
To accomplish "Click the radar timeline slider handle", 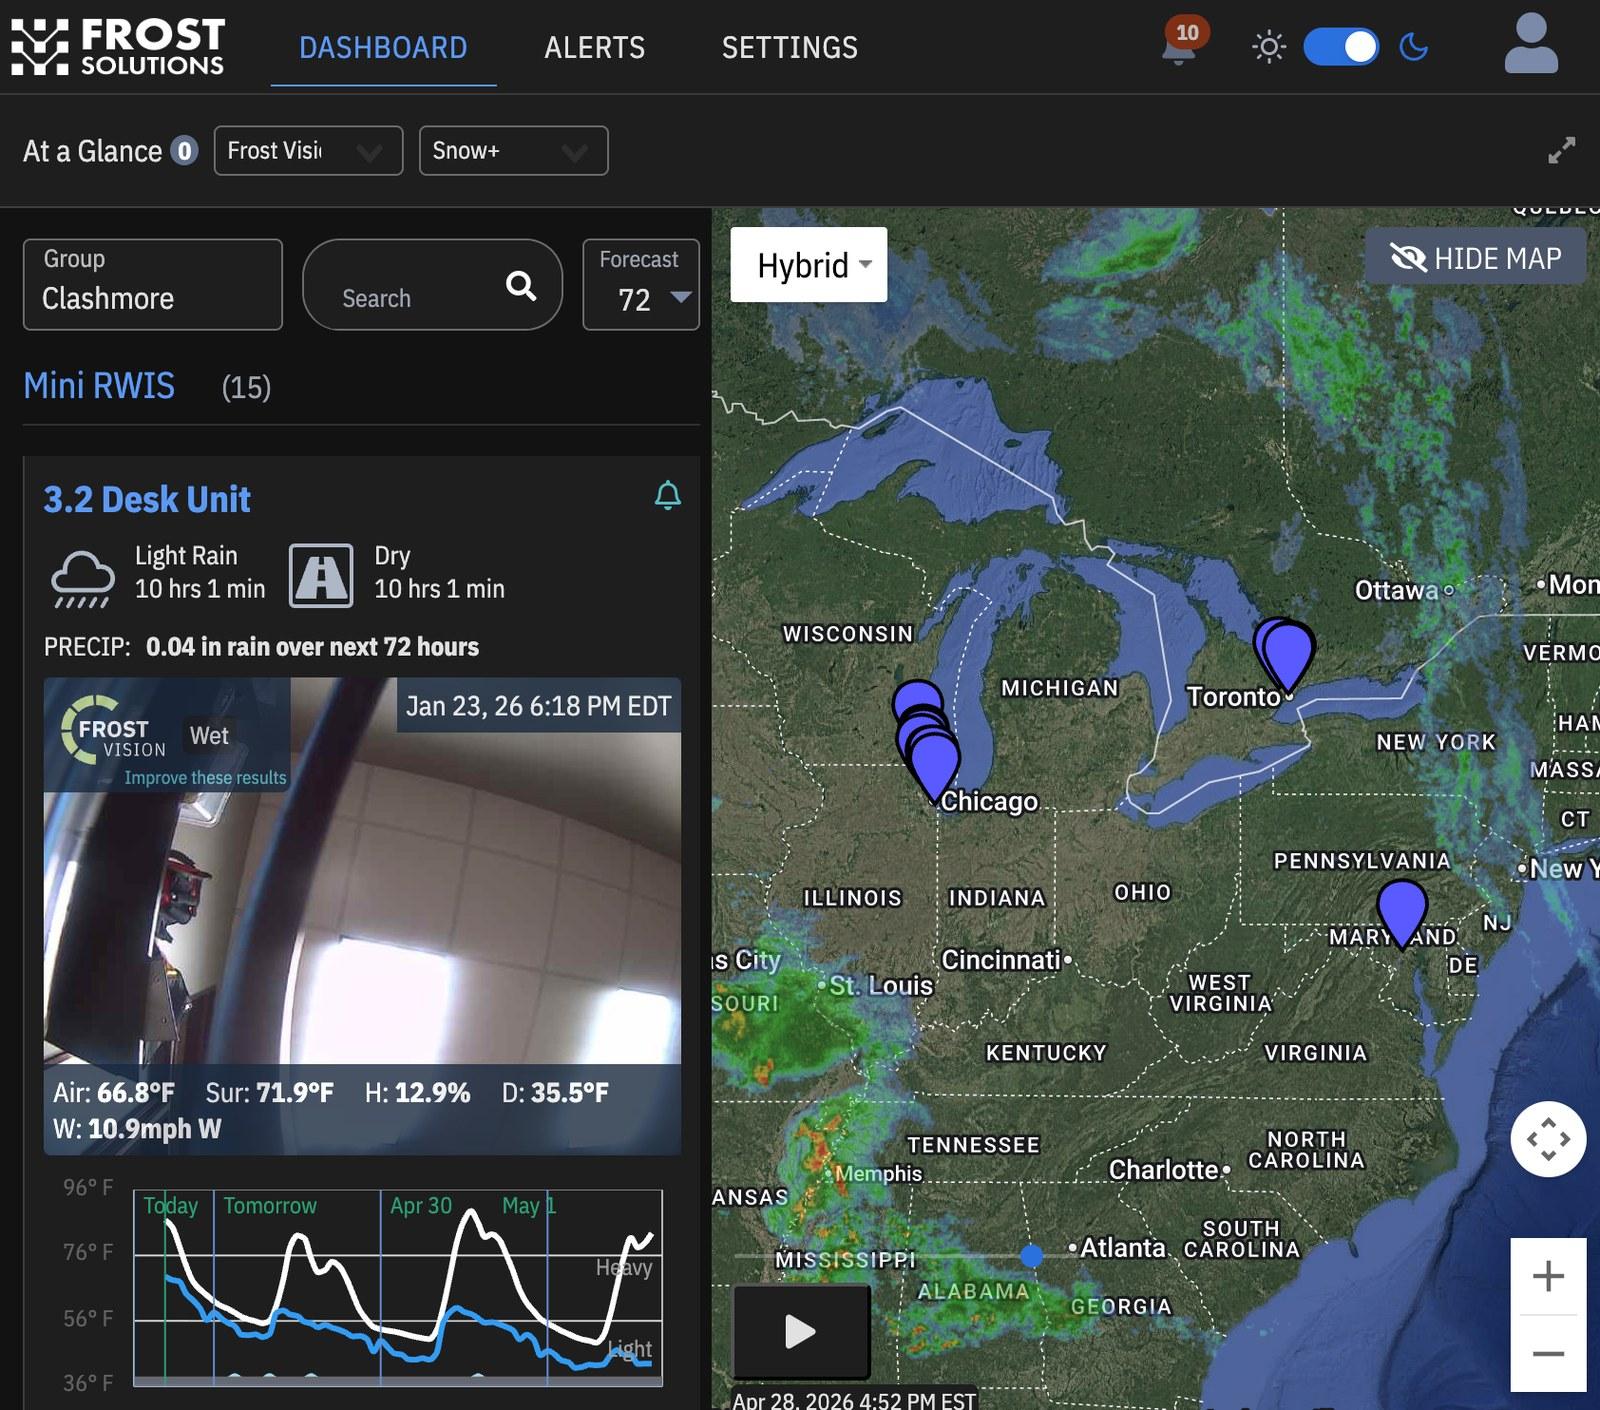I will [x=1031, y=1255].
